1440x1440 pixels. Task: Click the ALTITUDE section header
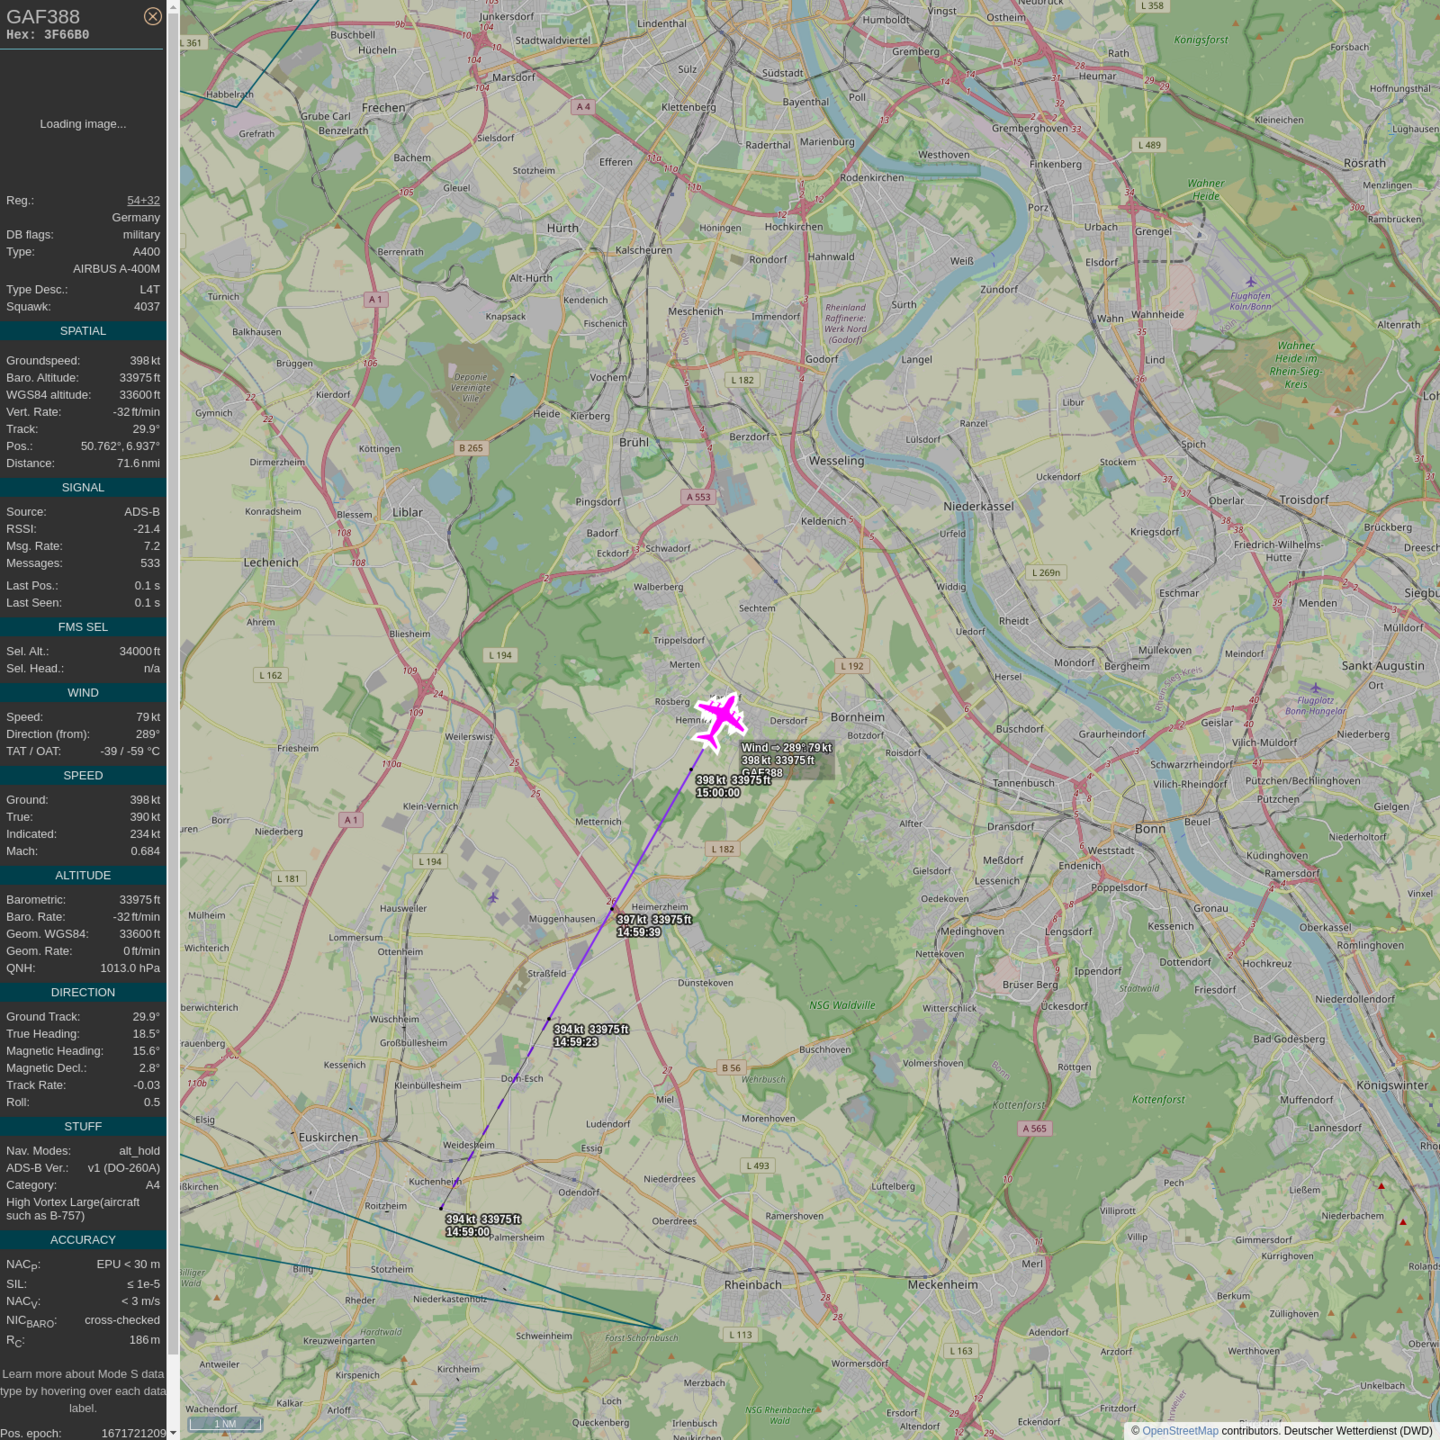(83, 876)
